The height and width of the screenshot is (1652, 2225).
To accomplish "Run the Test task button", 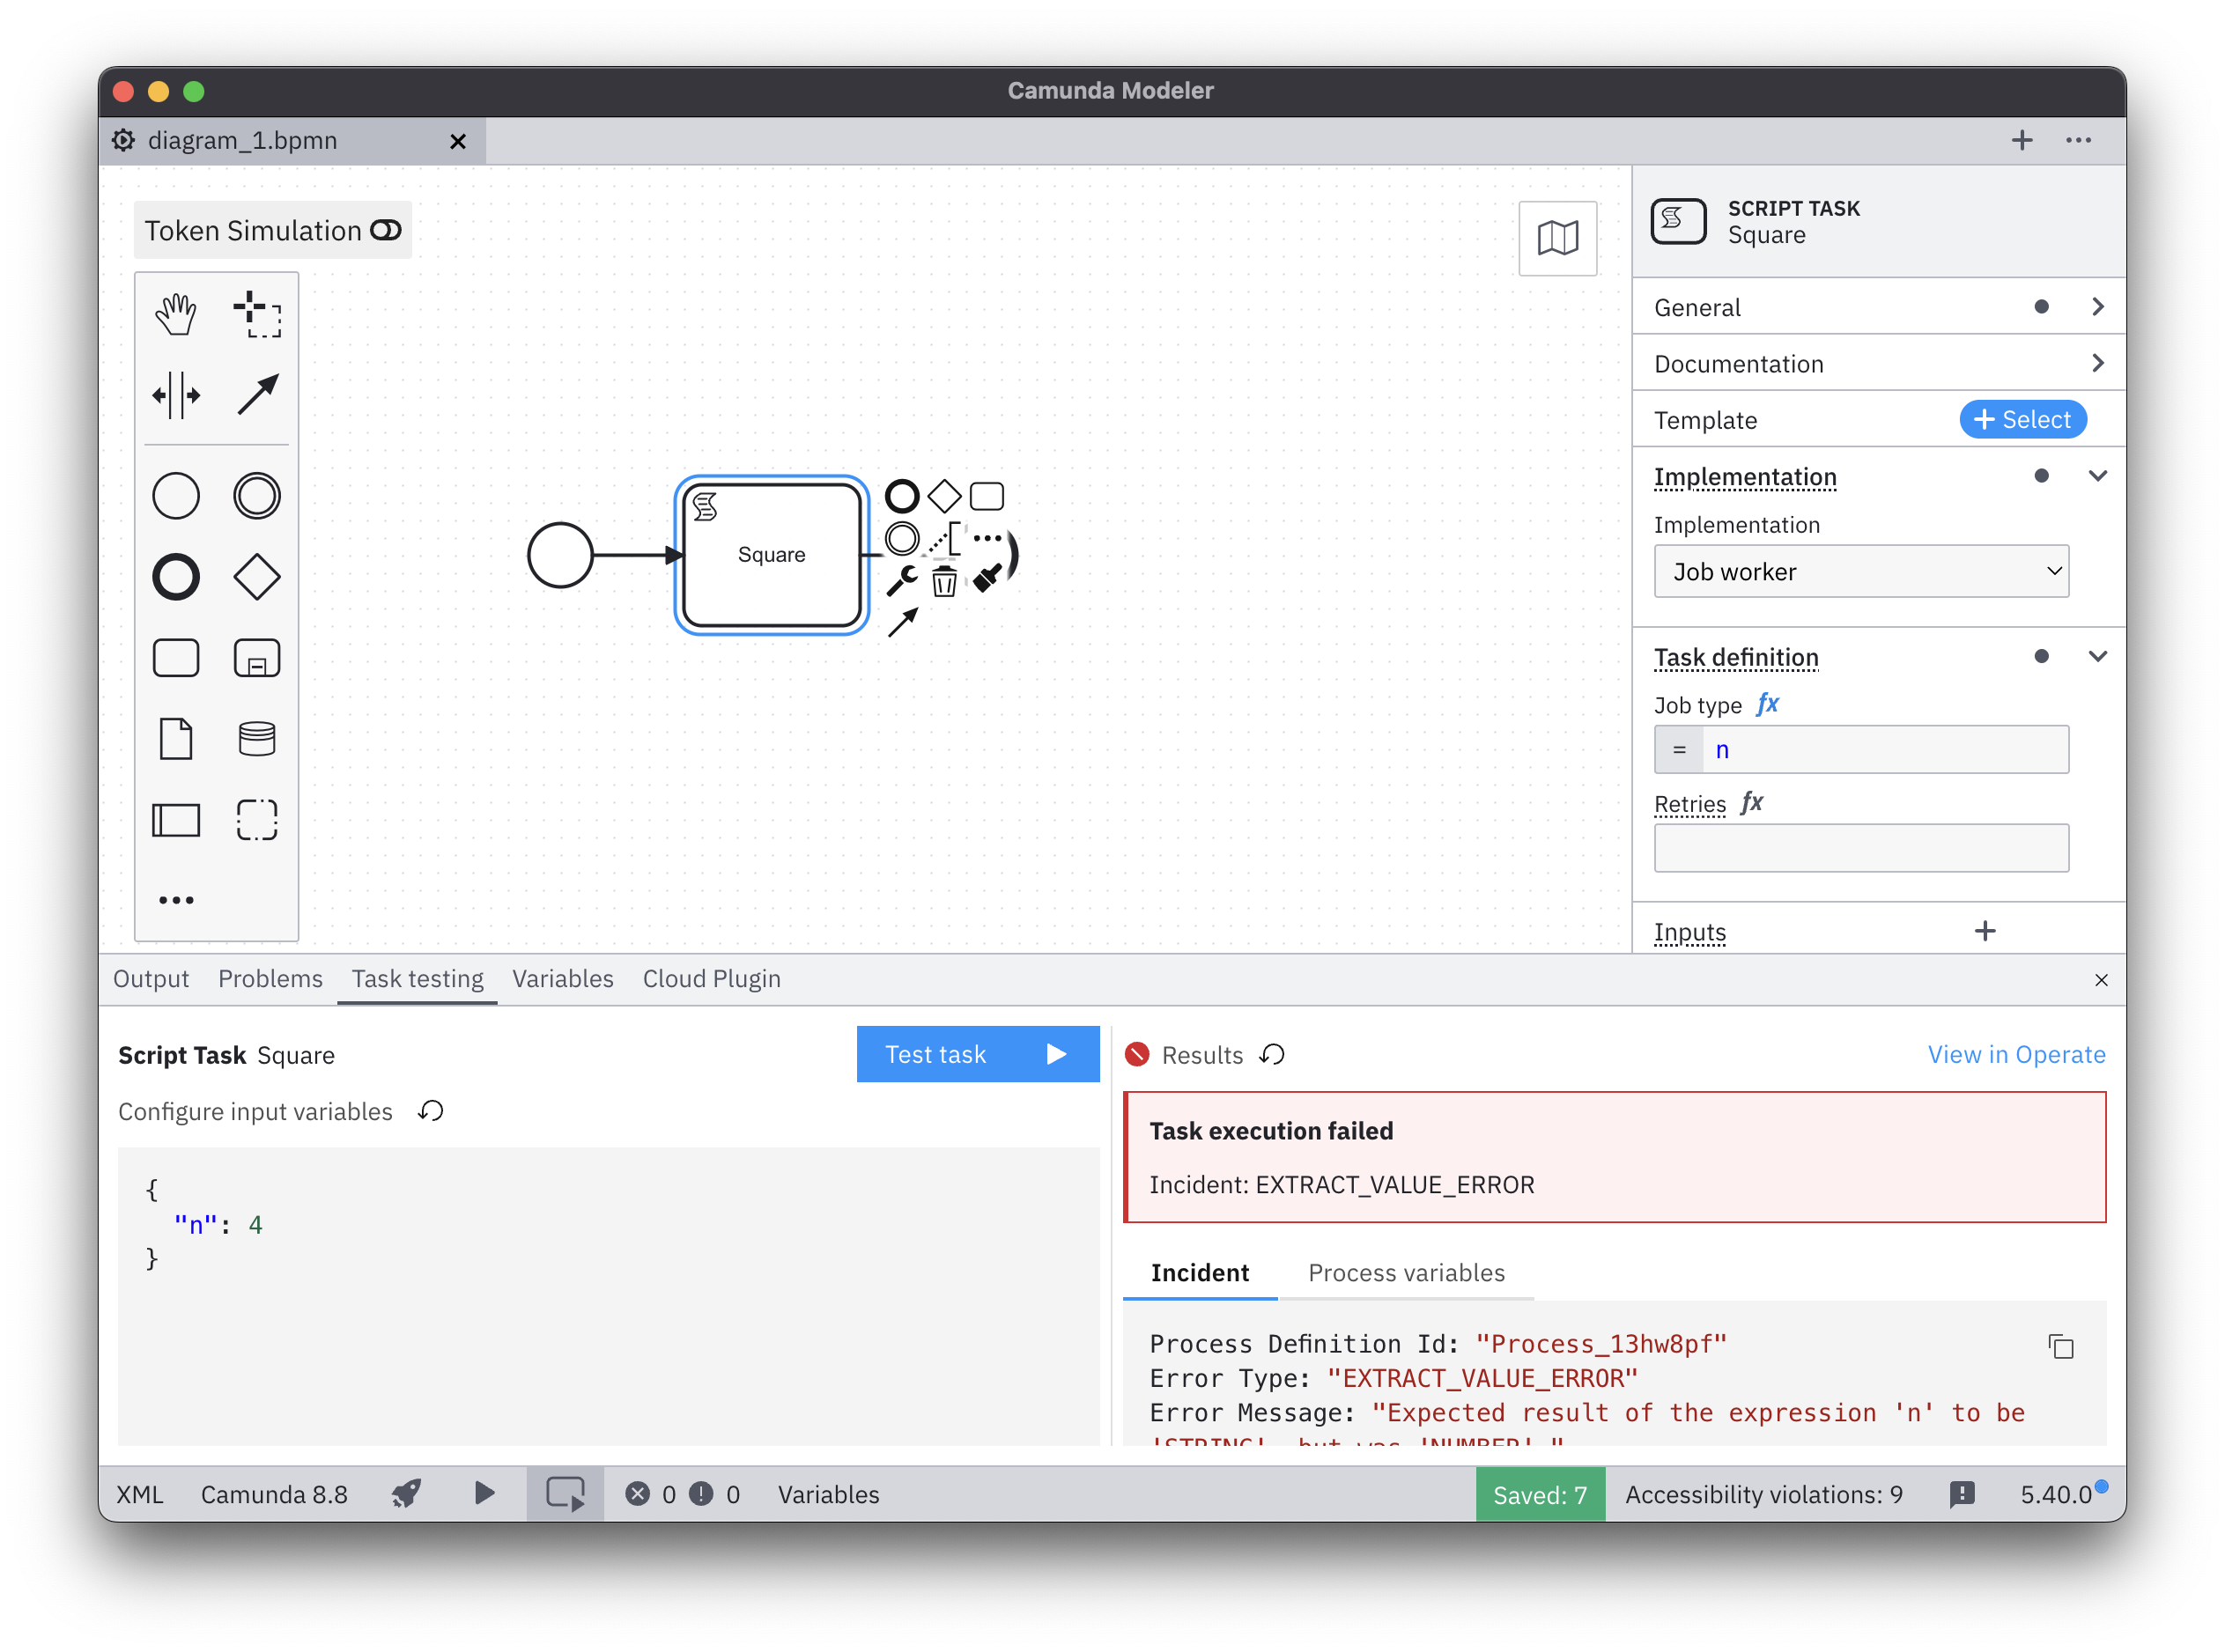I will coord(977,1054).
